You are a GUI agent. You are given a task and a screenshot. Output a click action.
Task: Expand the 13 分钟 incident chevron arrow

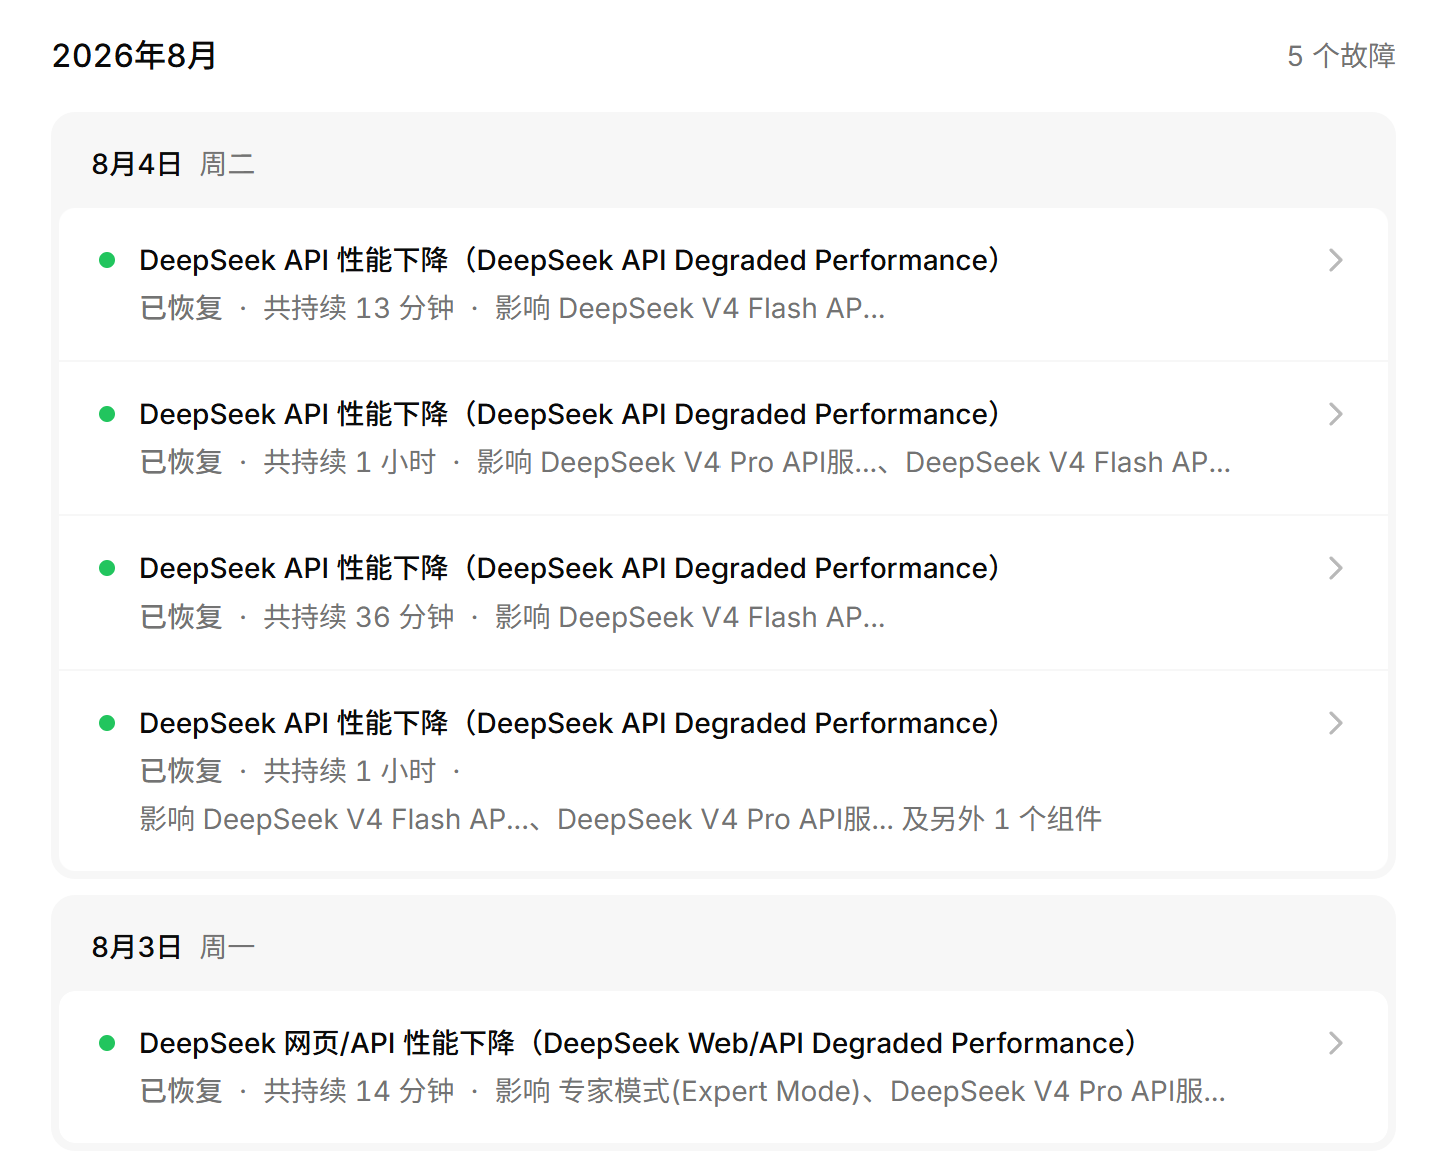click(1335, 260)
